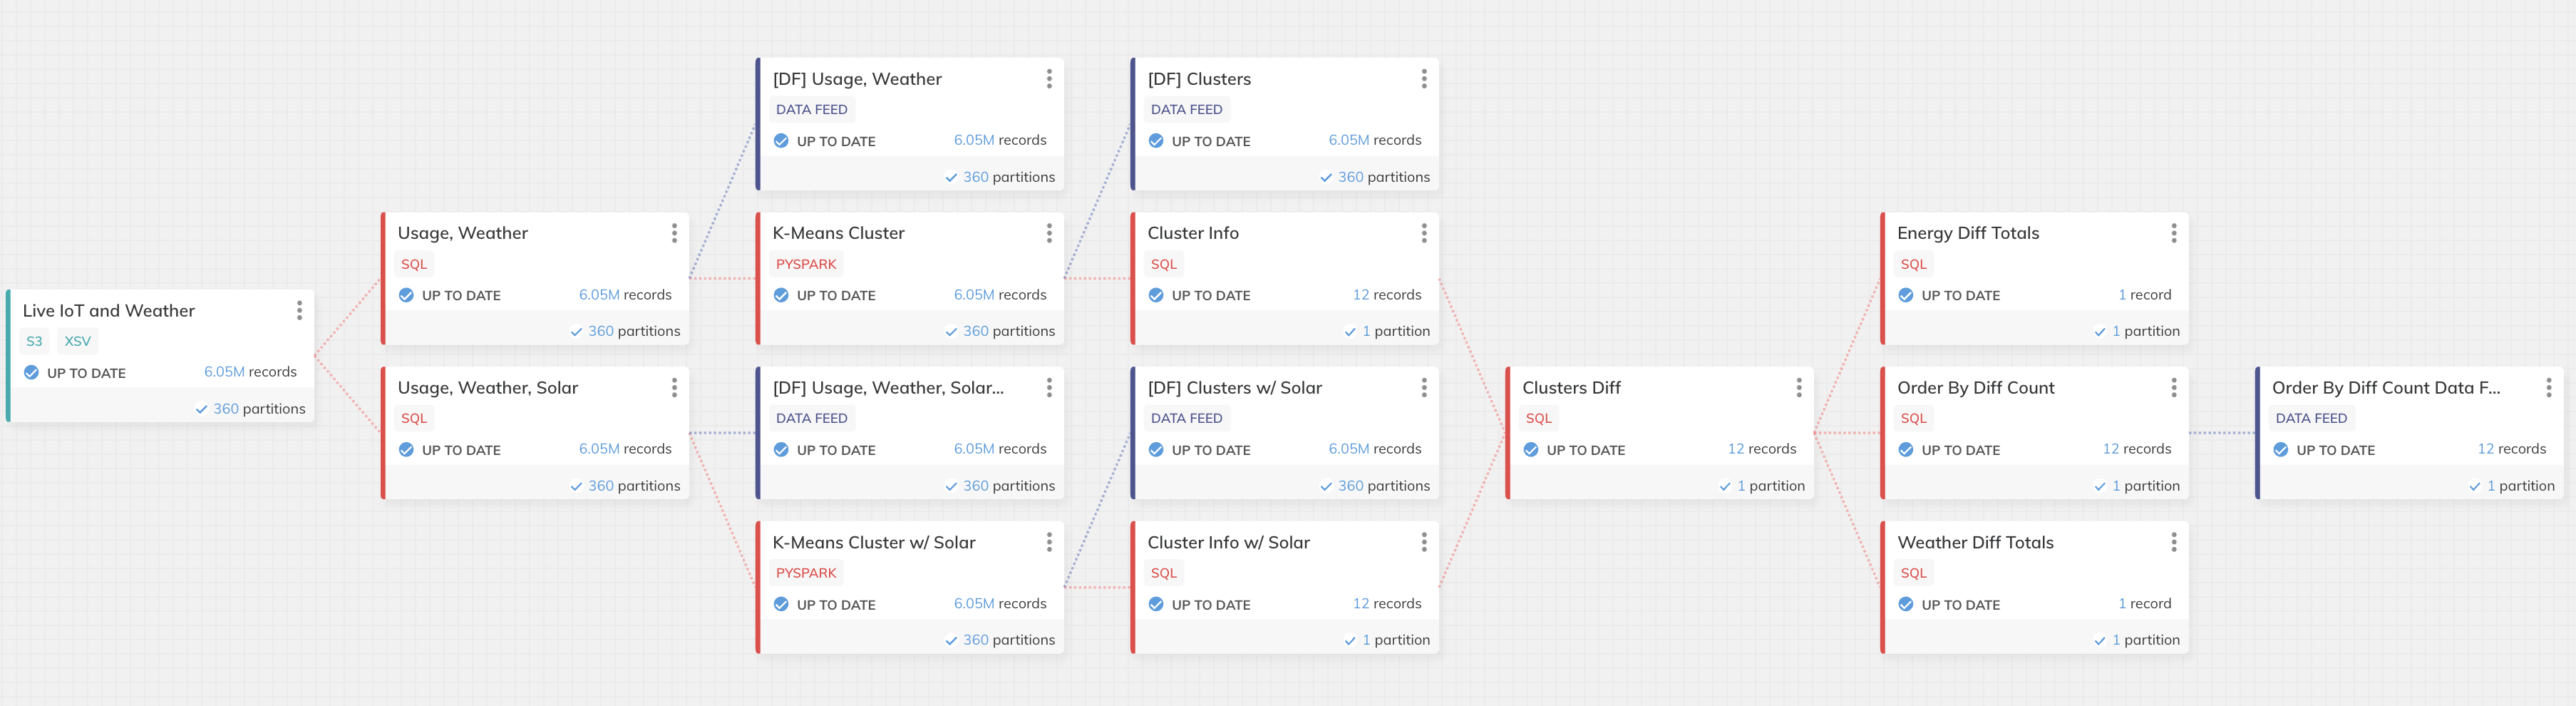Click the DATA FEED tag on [DF] Usage, Weather

[812, 110]
